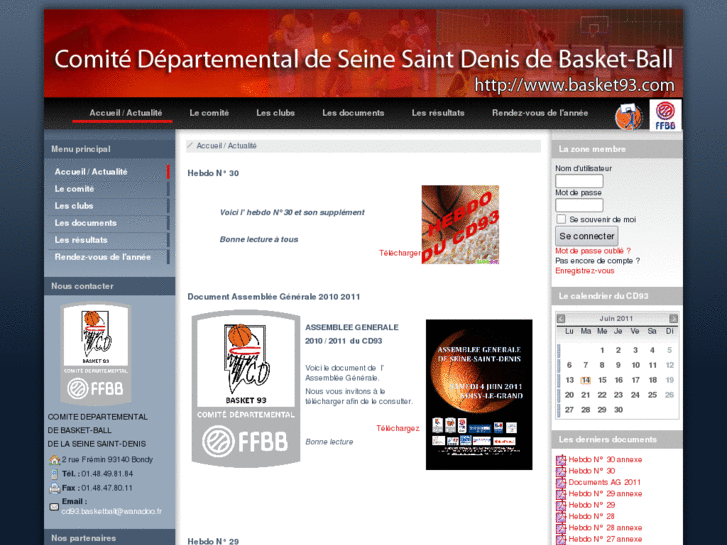Click next month arrow in calendar

[673, 319]
